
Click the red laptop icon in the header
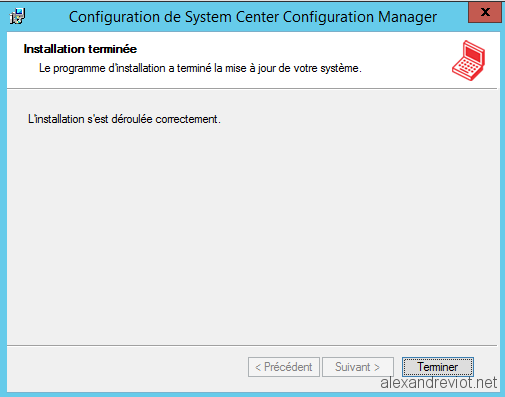click(469, 60)
